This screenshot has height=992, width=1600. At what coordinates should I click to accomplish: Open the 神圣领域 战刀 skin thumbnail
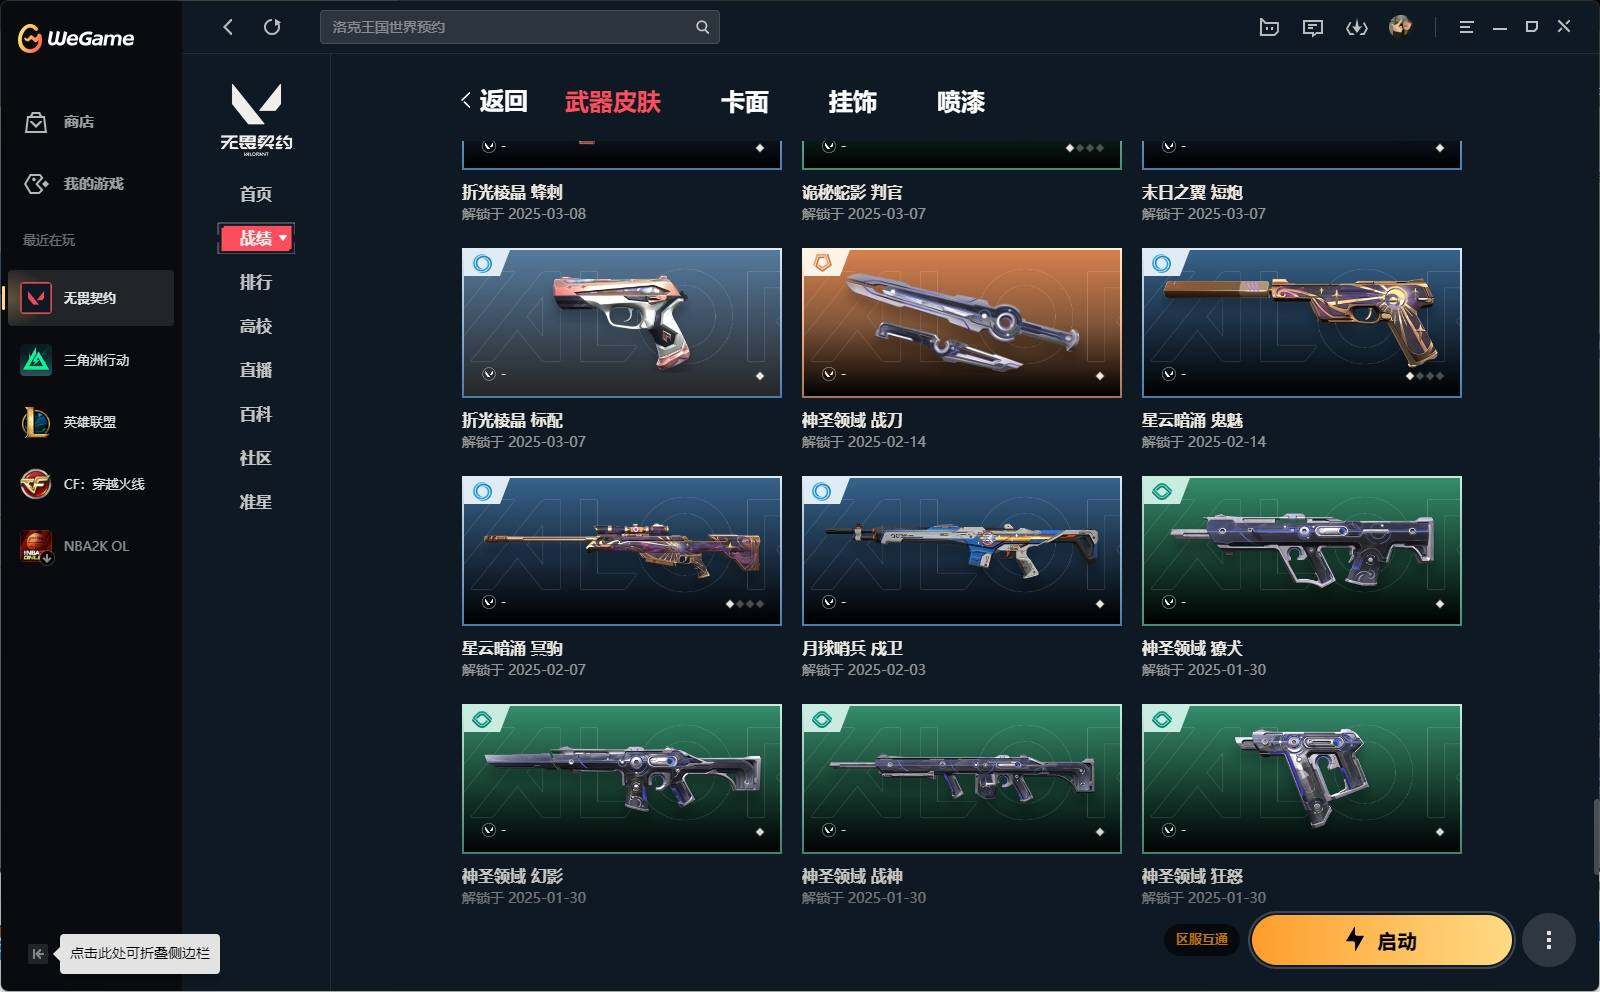coord(962,323)
